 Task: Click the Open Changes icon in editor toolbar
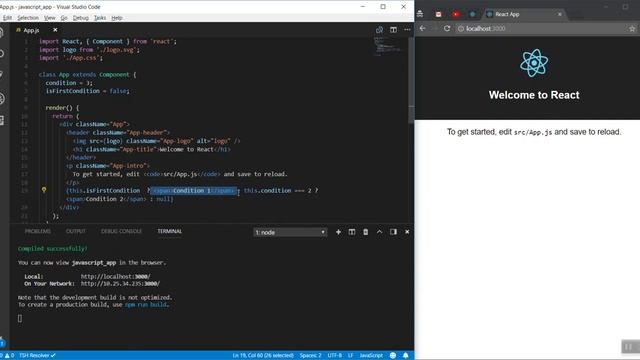coord(379,30)
